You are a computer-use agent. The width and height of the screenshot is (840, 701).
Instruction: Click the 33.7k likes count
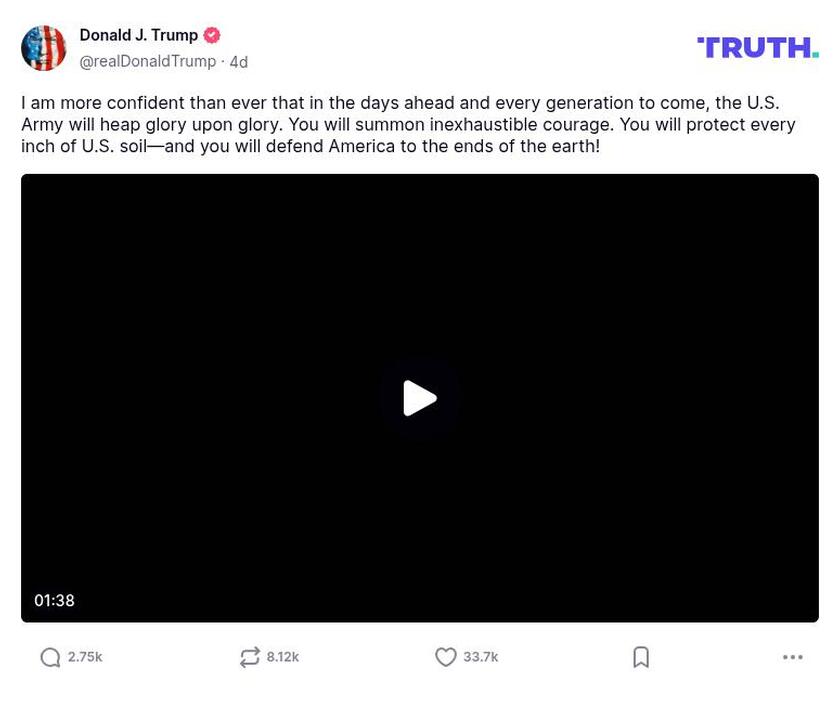479,657
